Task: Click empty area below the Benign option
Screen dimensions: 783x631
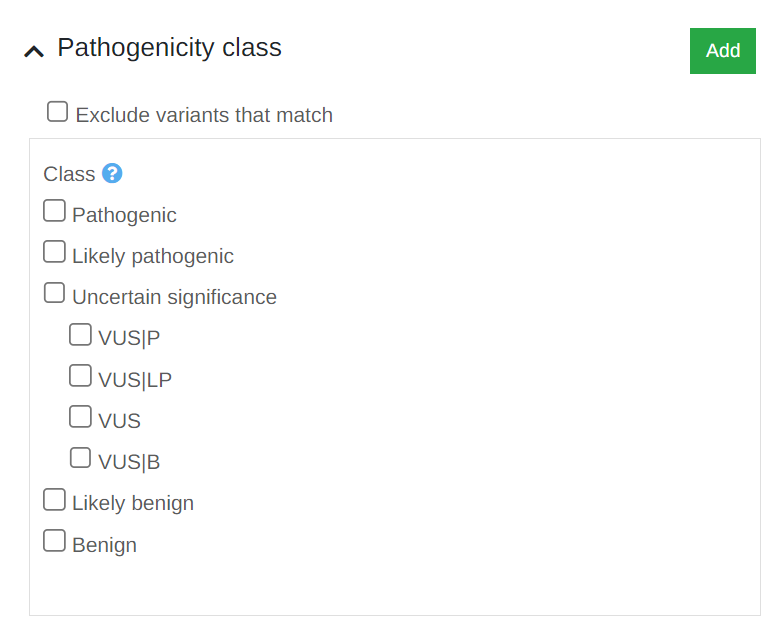Action: (x=390, y=585)
